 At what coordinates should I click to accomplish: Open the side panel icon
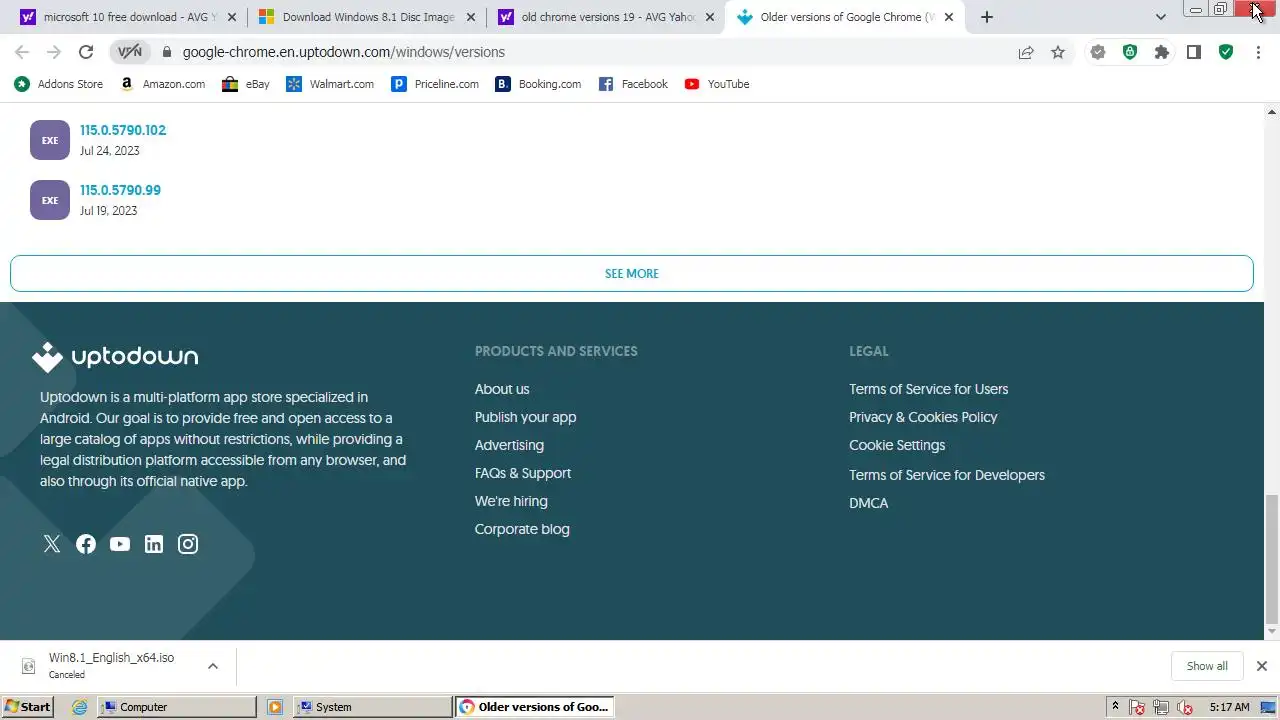pyautogui.click(x=1194, y=52)
